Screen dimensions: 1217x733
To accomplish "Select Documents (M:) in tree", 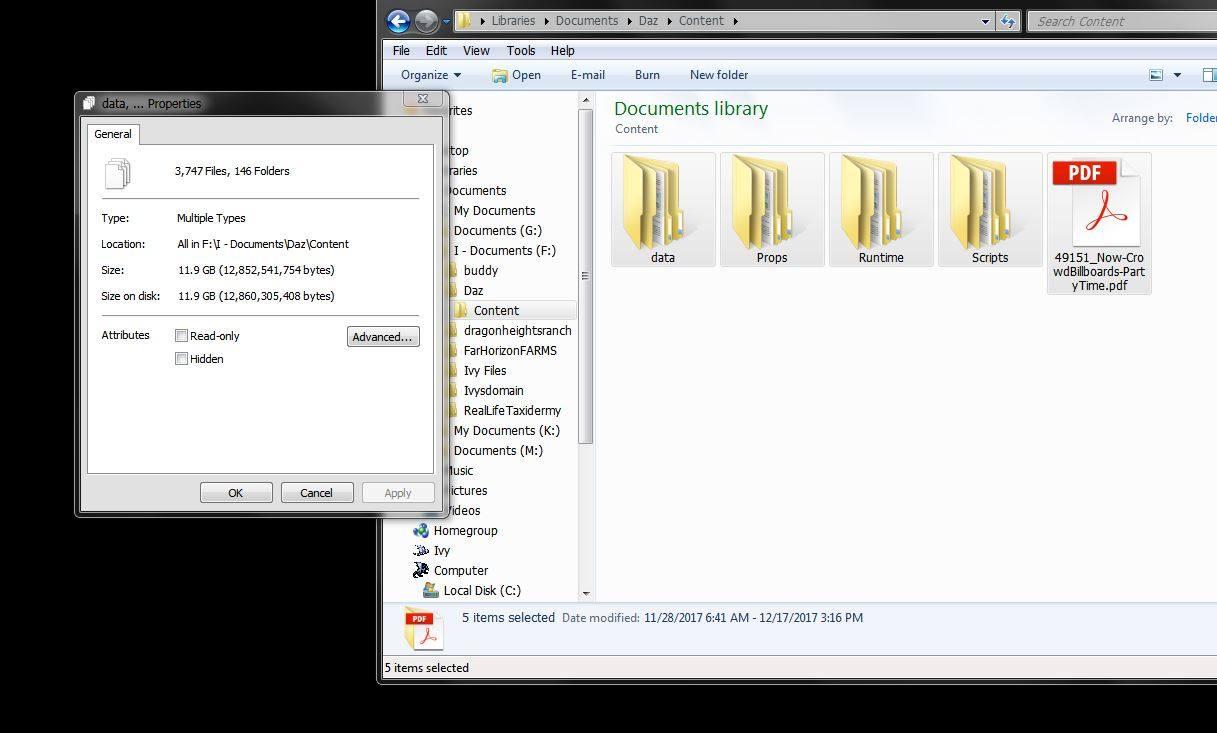I will pyautogui.click(x=497, y=450).
